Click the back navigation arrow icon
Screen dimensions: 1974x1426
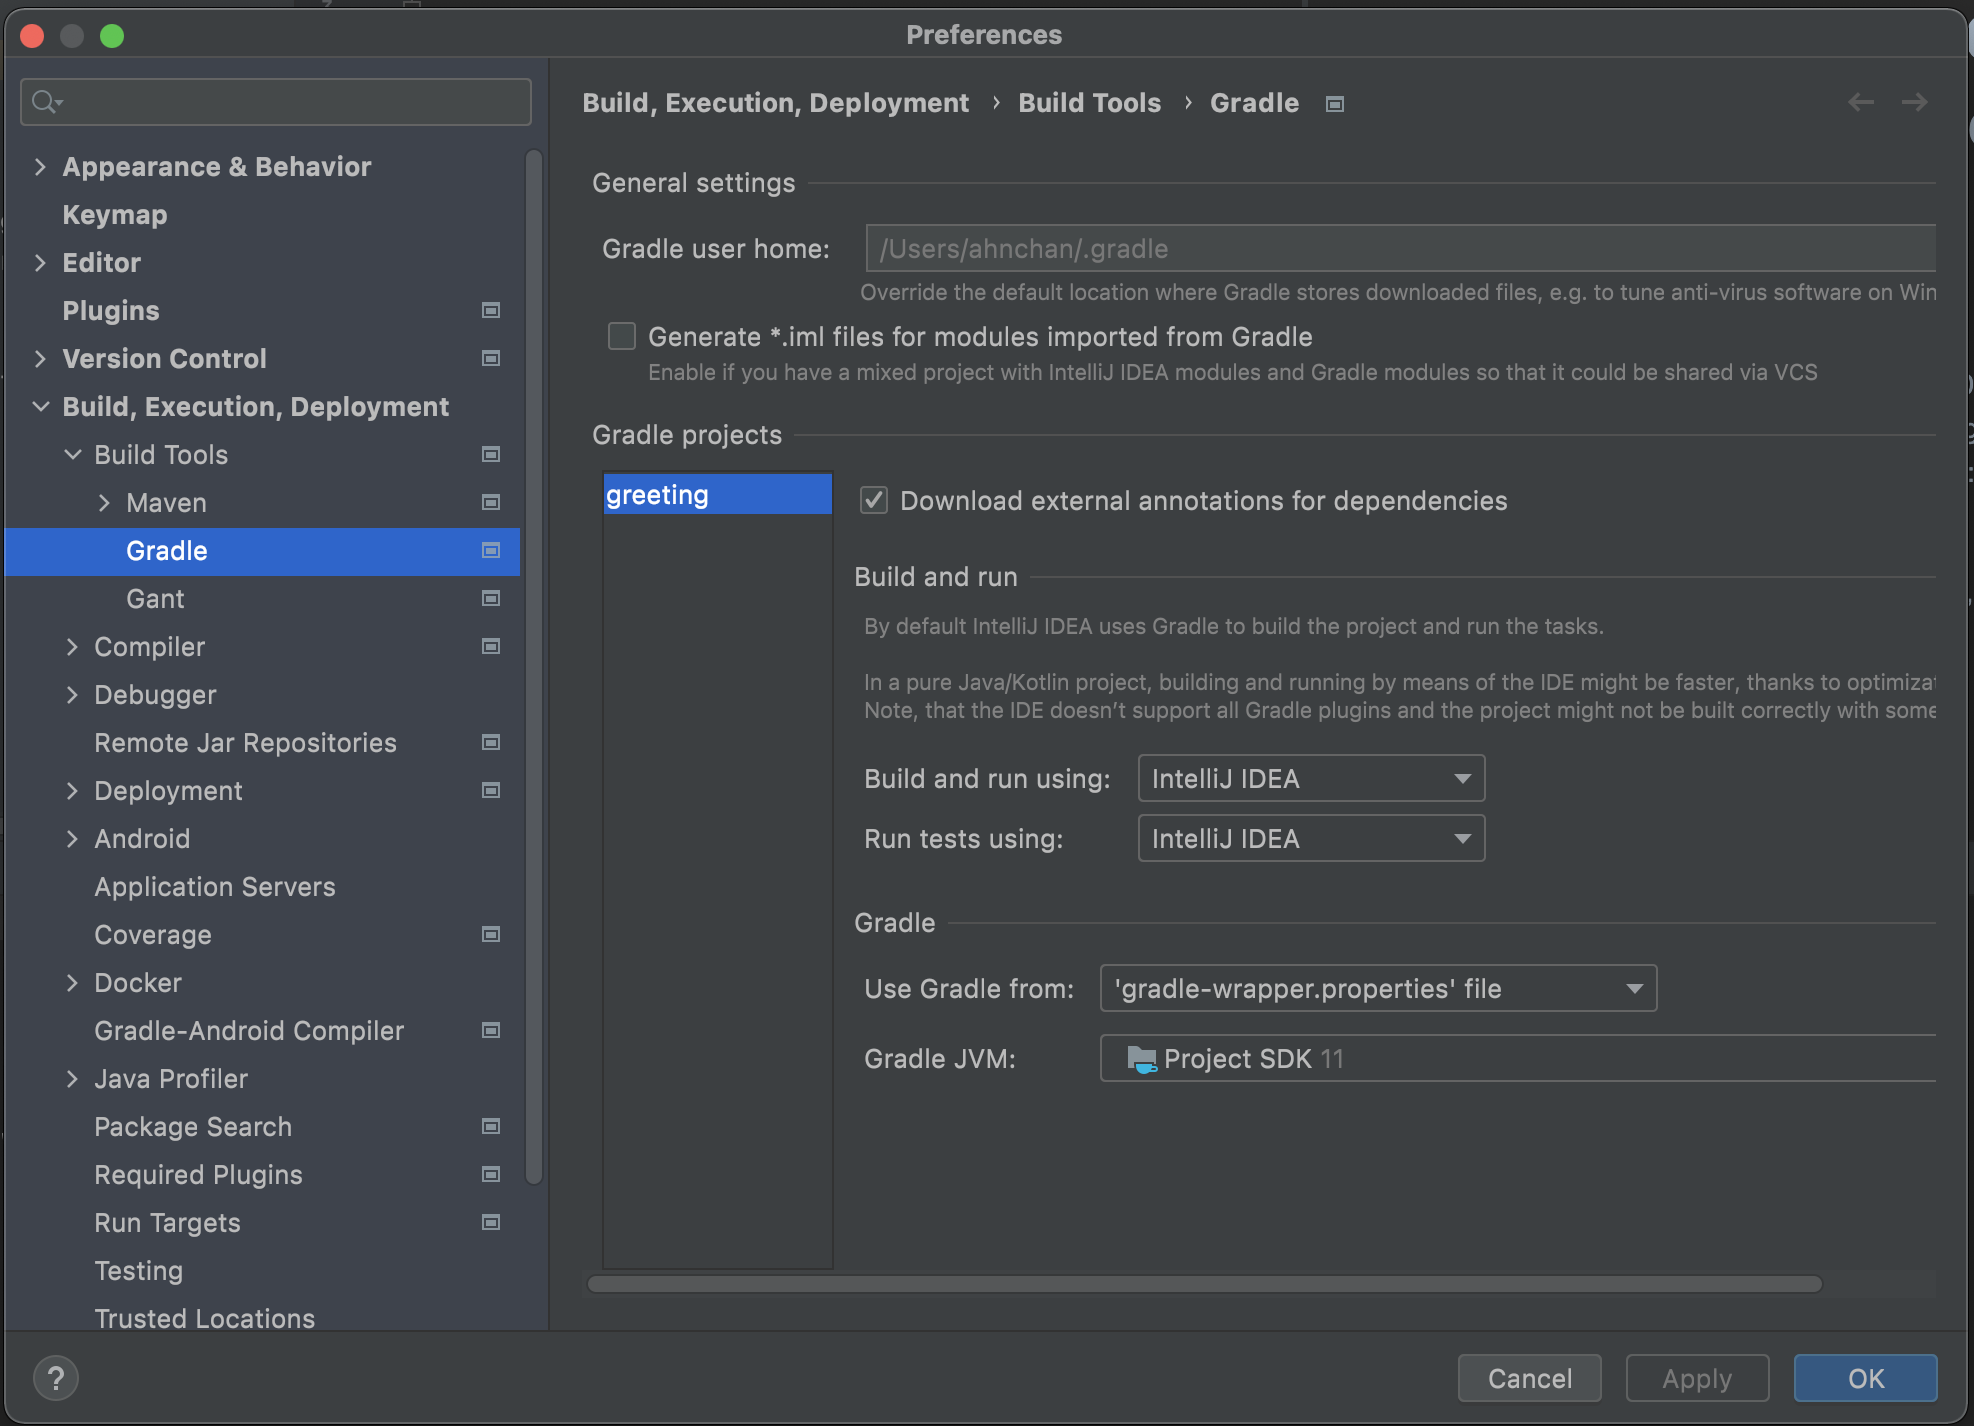click(1860, 102)
